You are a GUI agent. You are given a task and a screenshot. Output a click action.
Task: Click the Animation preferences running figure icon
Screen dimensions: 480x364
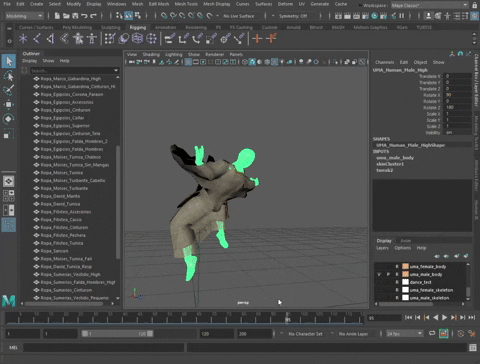click(x=472, y=333)
